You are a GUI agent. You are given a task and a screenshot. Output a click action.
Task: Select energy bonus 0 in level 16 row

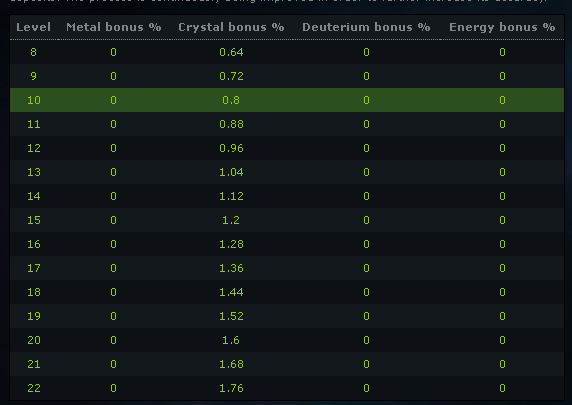click(502, 244)
